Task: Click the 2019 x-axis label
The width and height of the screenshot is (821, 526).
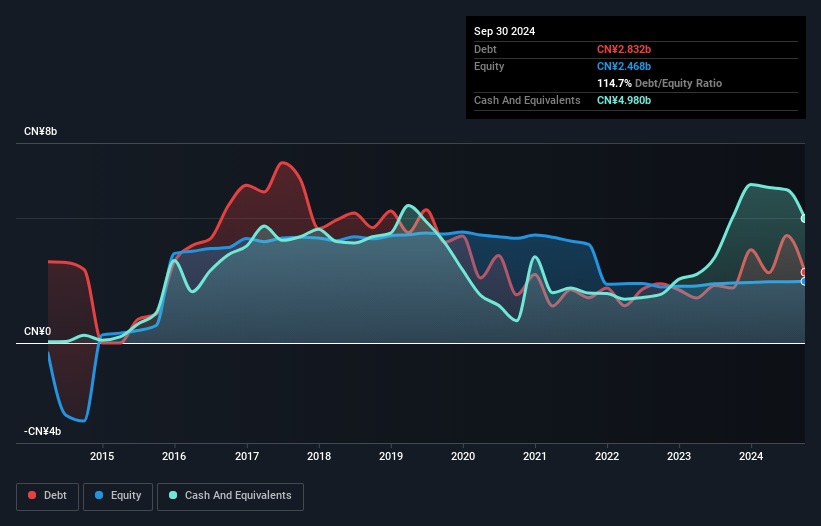Action: coord(391,456)
